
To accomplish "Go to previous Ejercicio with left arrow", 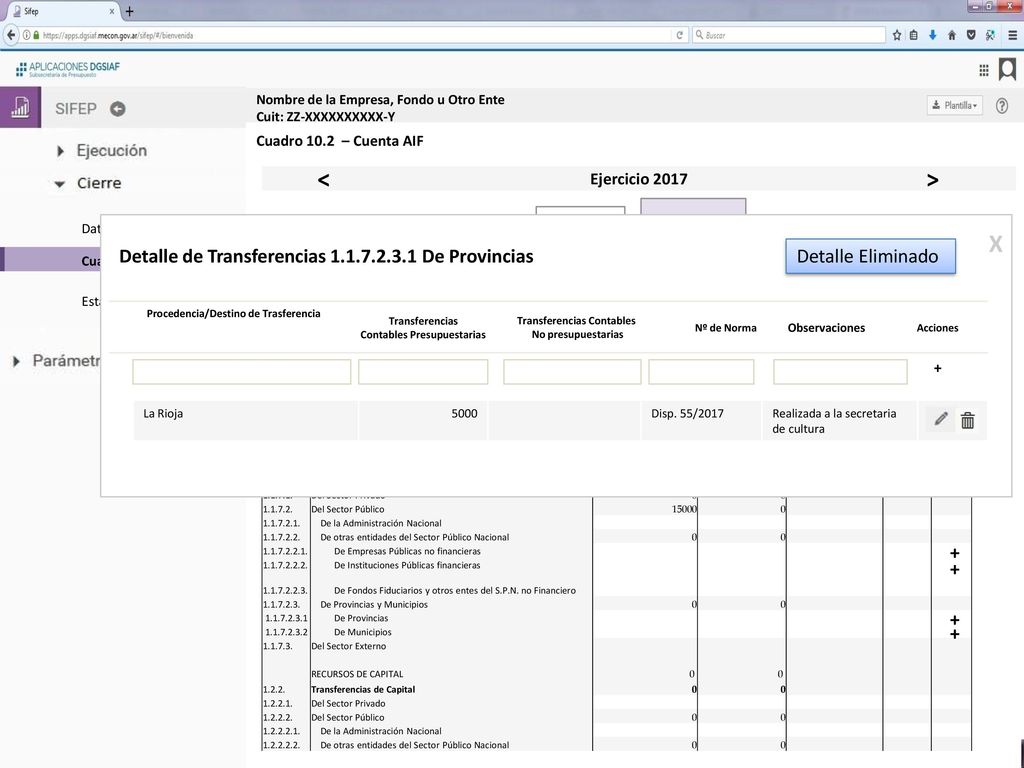I will point(323,180).
